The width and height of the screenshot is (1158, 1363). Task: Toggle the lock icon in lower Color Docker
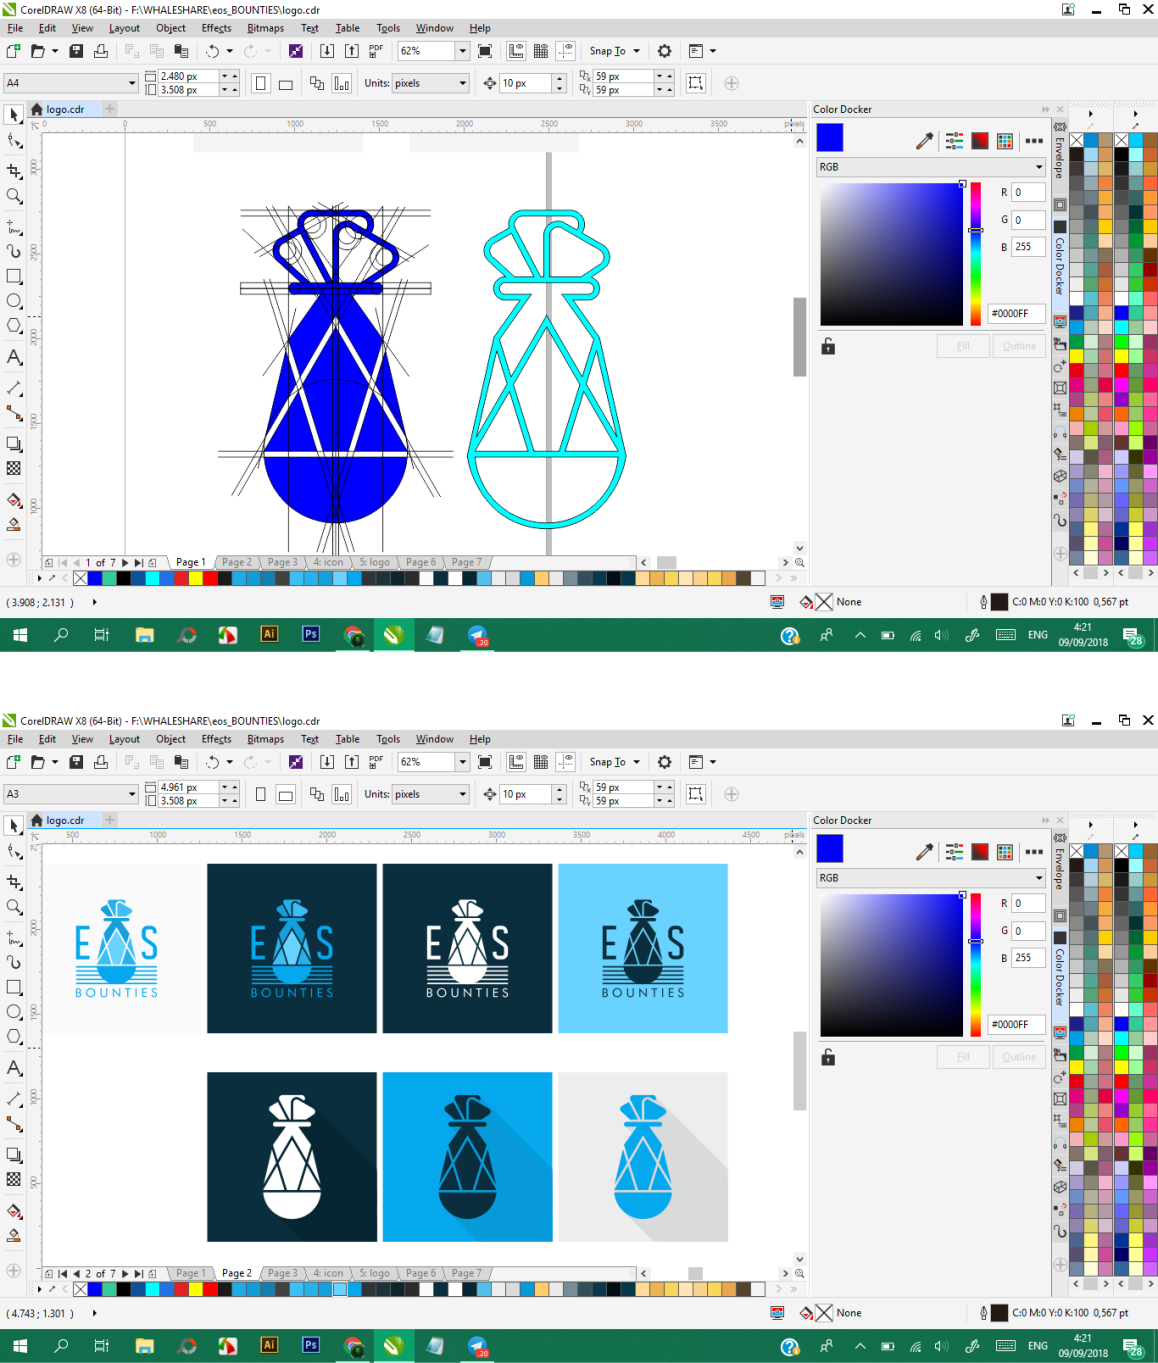828,1058
